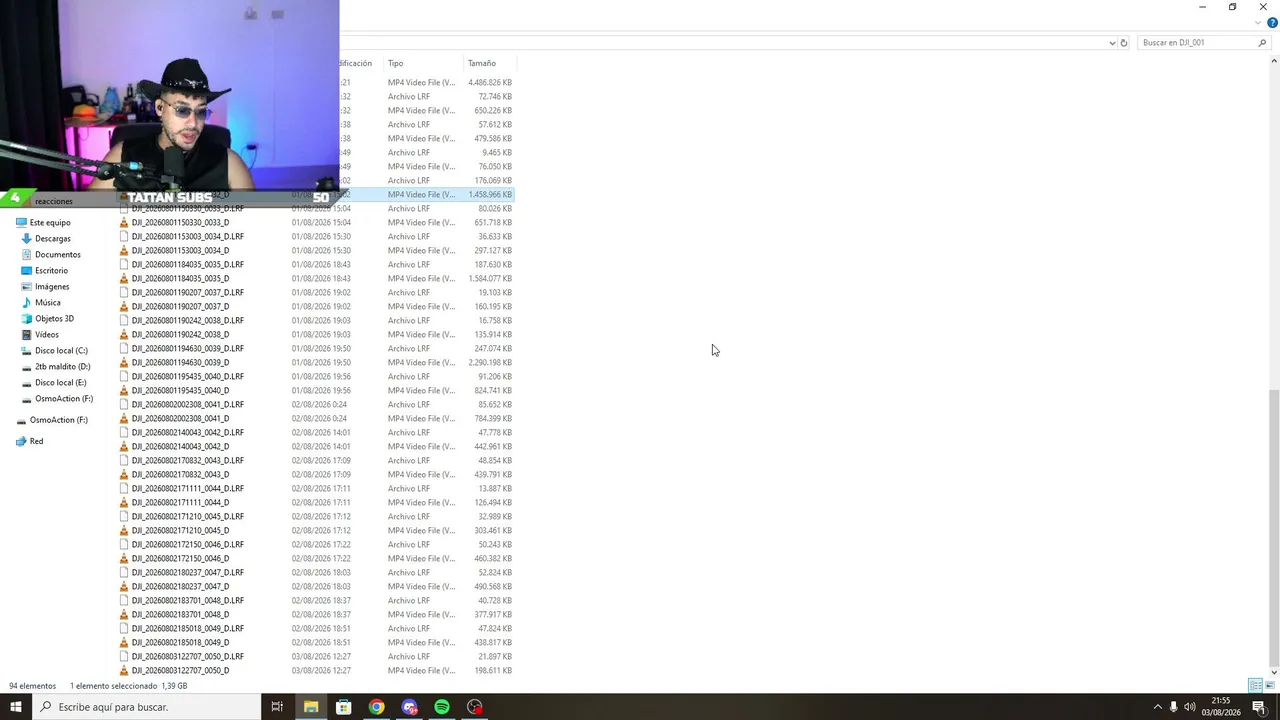The height and width of the screenshot is (720, 1280).
Task: Open the Descargas folder in the sidebar
Action: pyautogui.click(x=53, y=239)
